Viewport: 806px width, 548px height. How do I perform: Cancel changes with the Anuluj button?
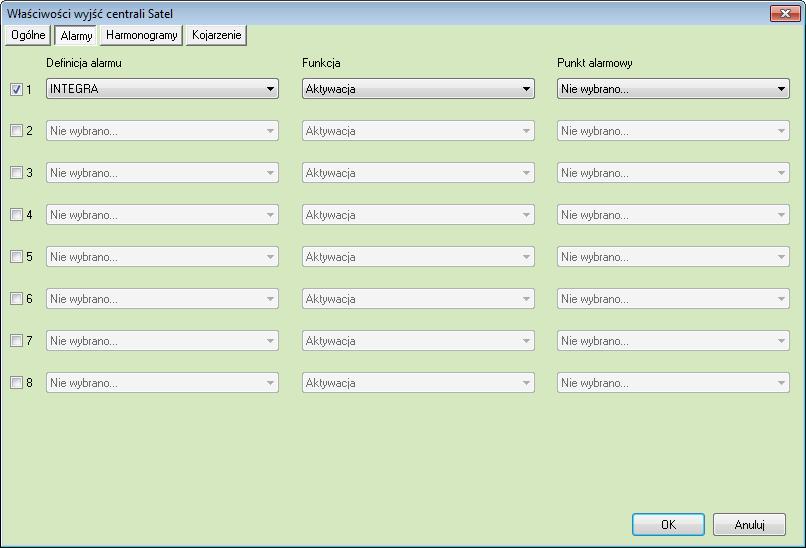749,524
